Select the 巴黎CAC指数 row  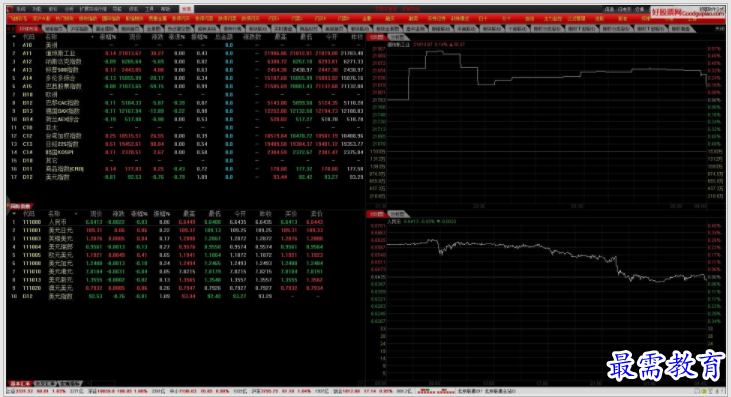point(186,103)
